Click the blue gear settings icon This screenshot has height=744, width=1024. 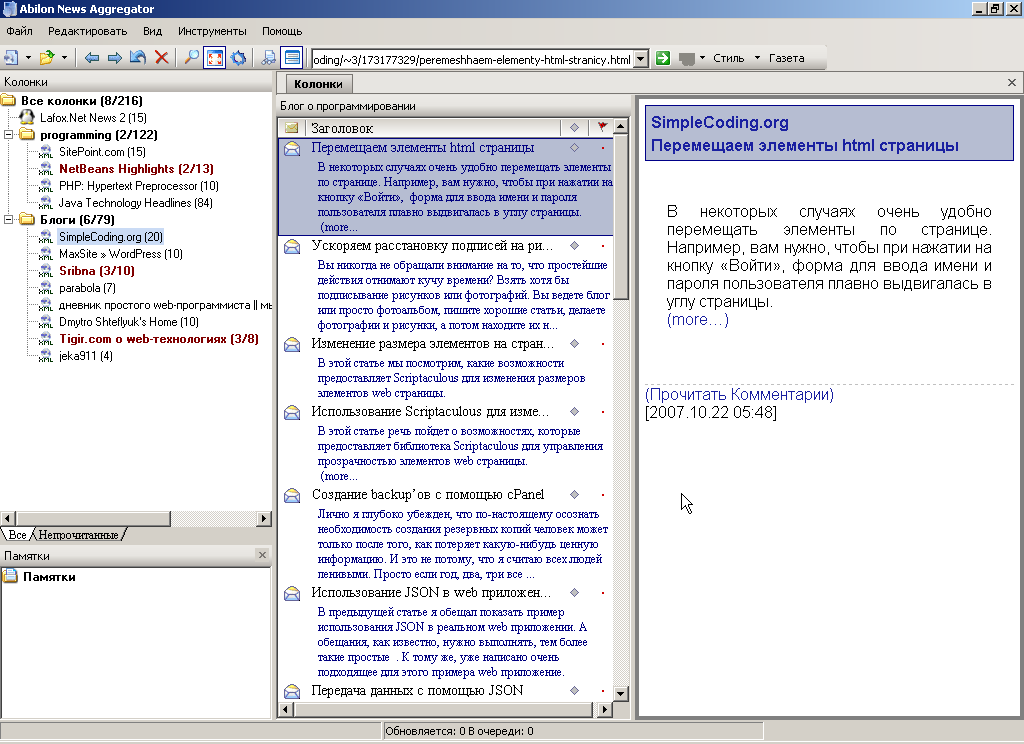pyautogui.click(x=238, y=58)
